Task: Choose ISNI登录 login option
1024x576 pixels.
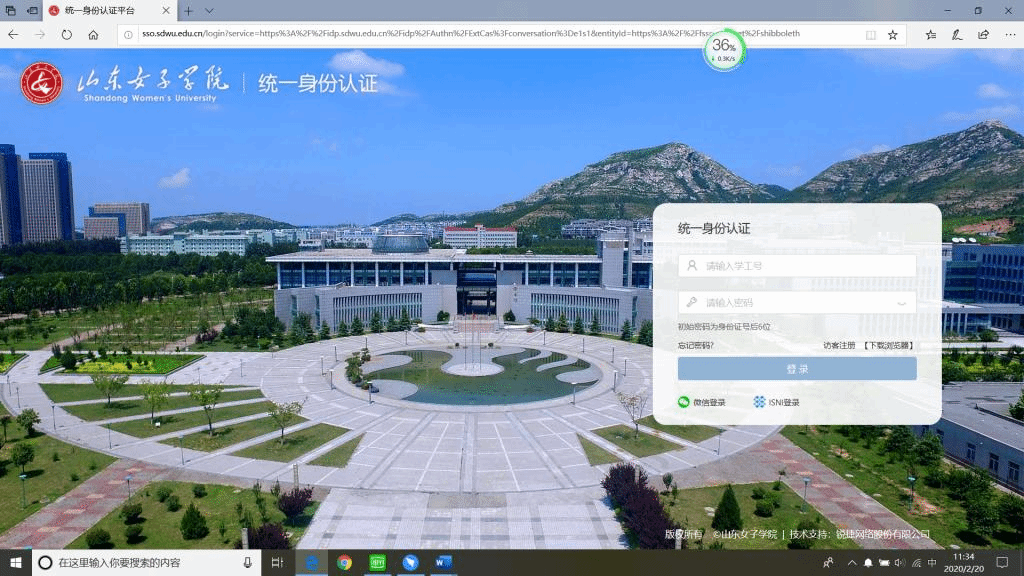Action: pyautogui.click(x=776, y=402)
